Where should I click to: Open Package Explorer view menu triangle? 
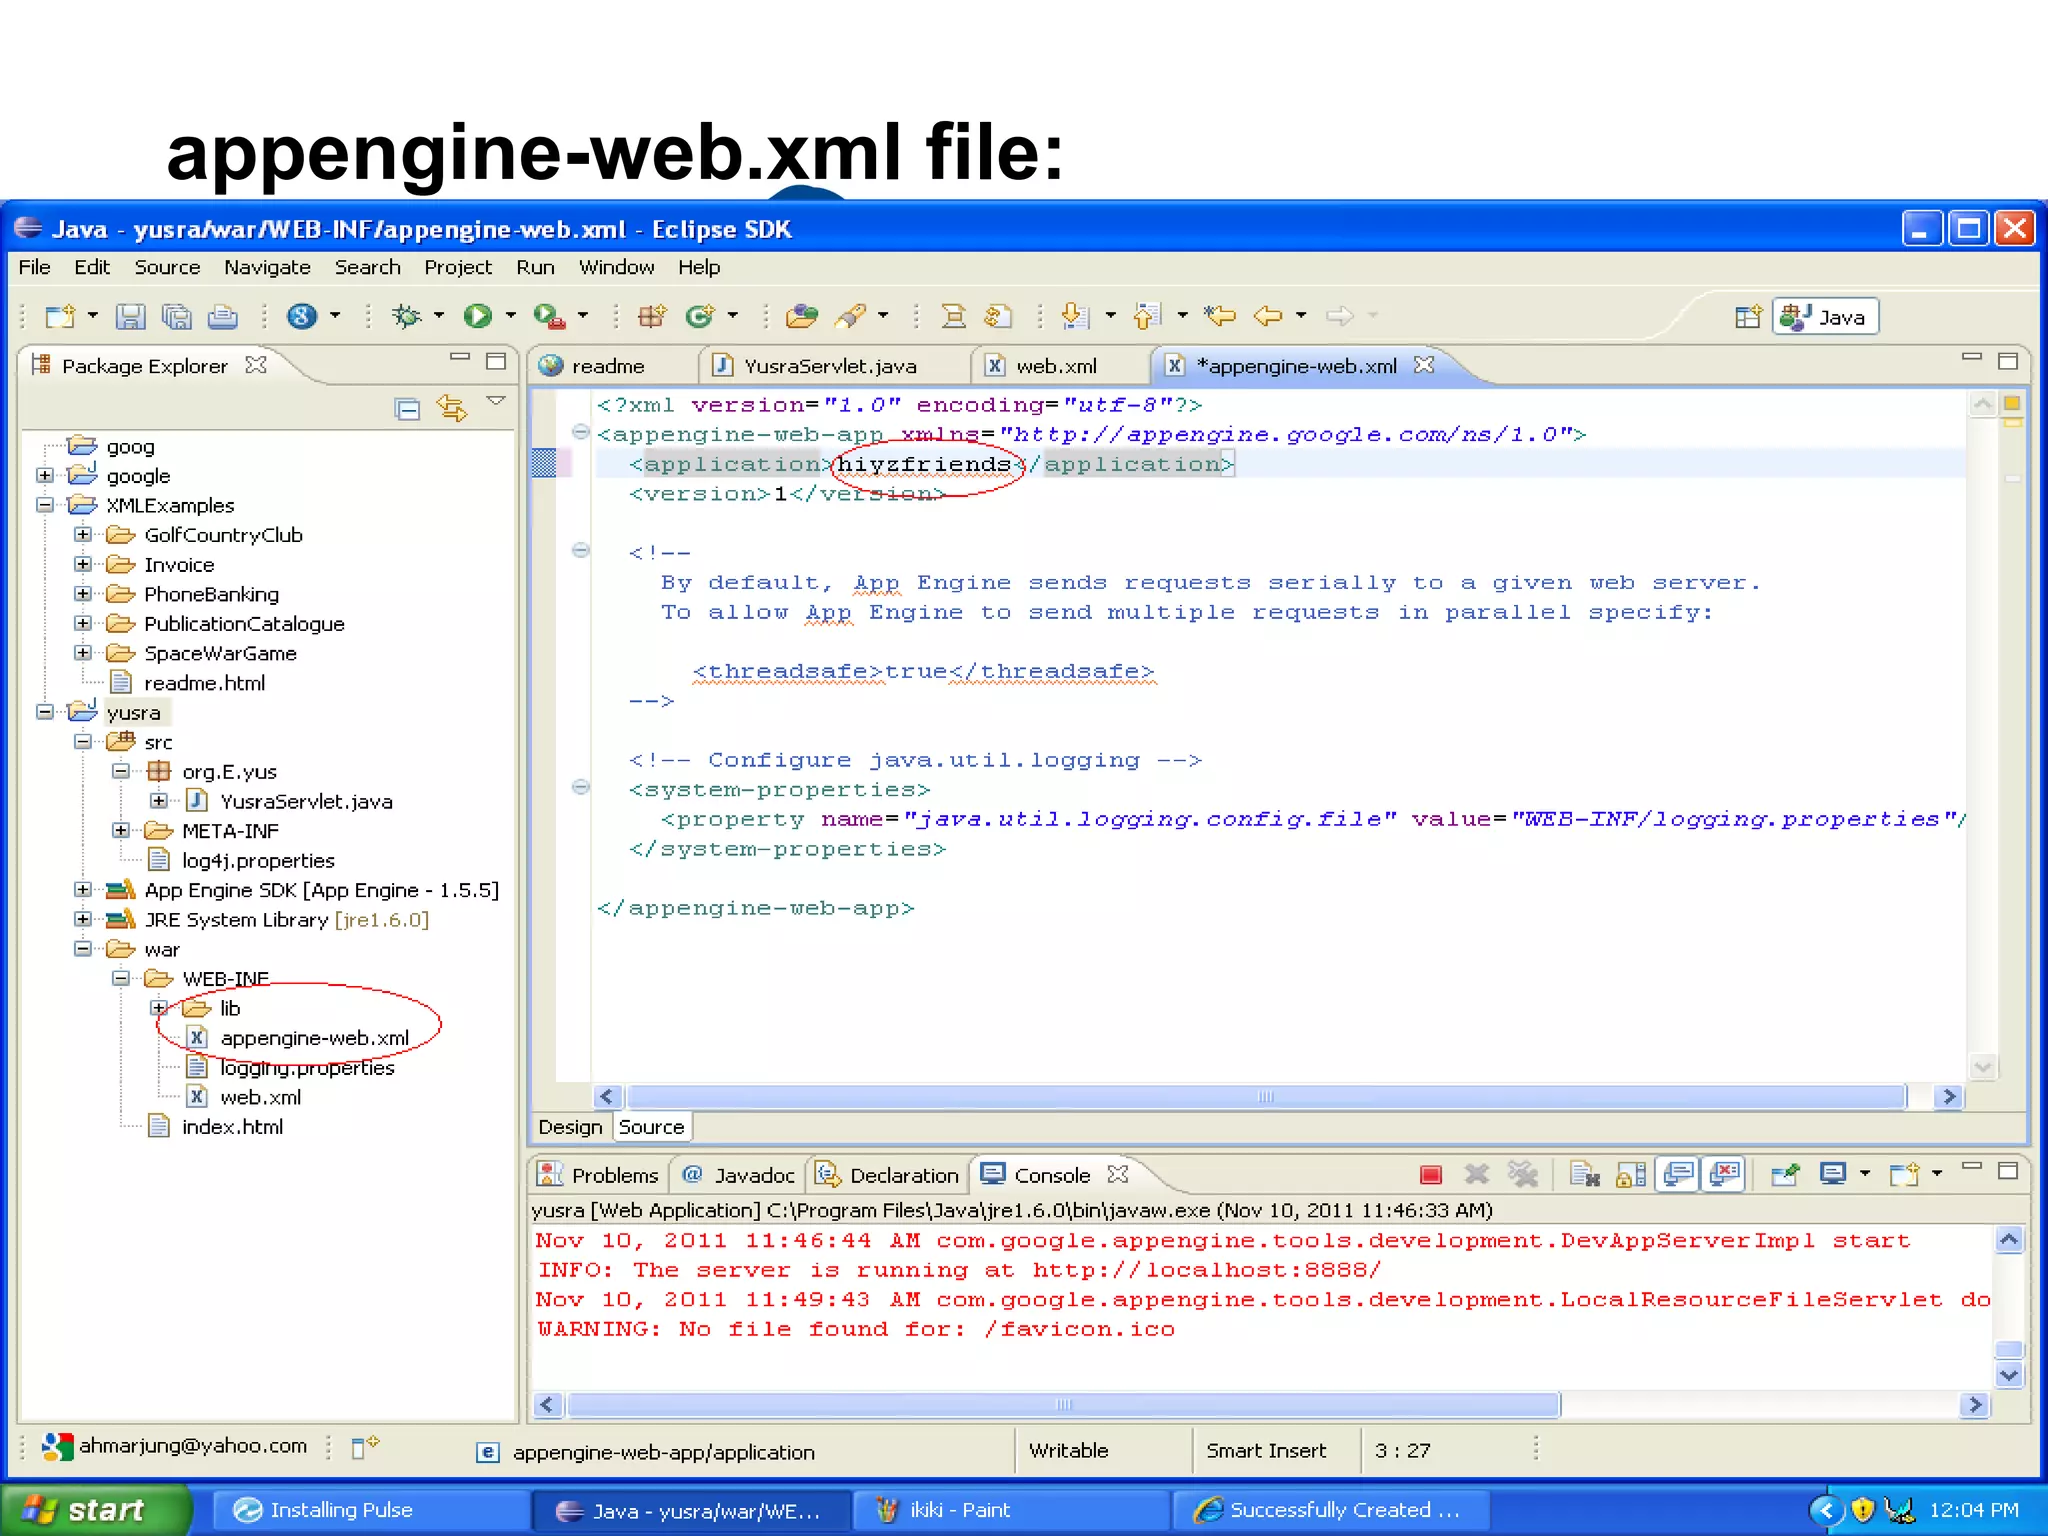(496, 401)
